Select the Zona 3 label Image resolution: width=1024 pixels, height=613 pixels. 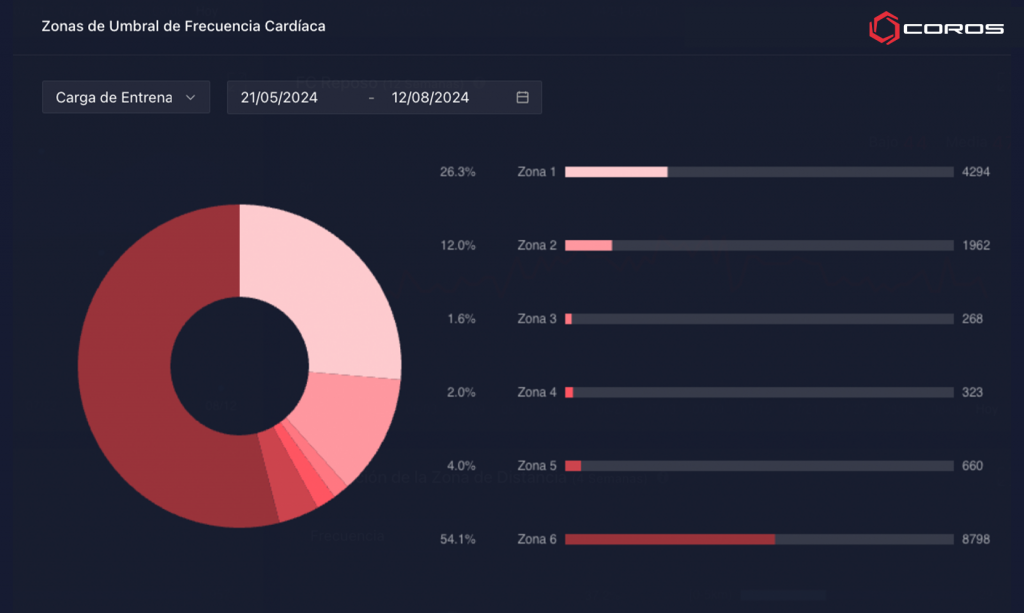(537, 319)
